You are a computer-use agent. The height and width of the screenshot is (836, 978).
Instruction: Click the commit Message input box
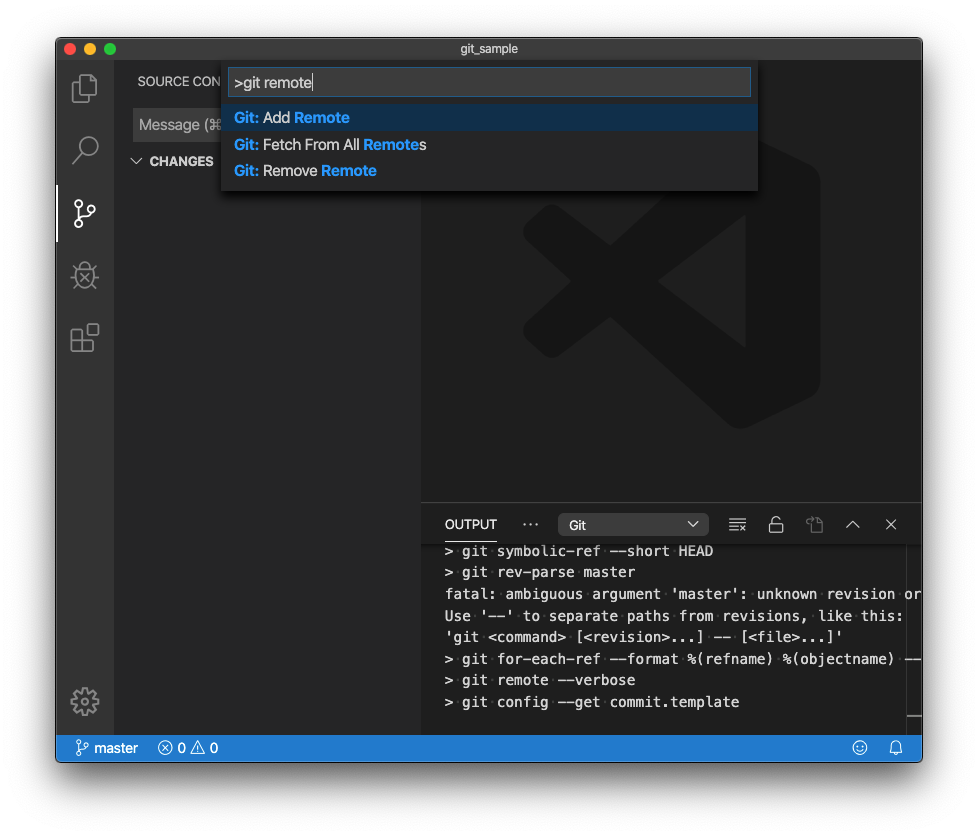[x=178, y=125]
